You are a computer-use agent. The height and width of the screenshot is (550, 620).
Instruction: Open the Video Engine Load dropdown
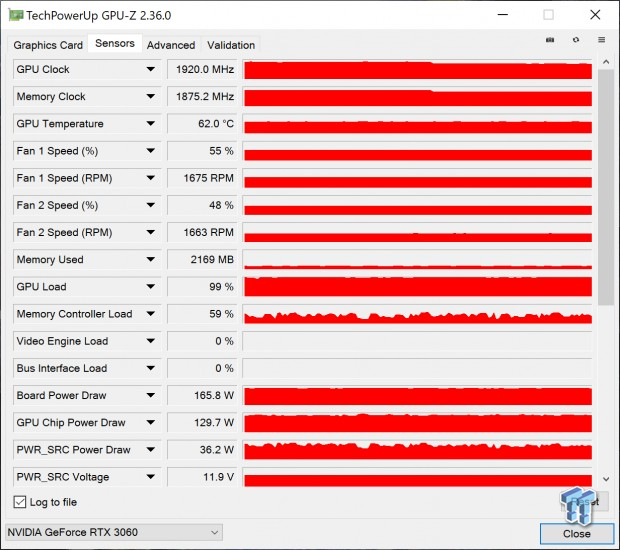[x=150, y=341]
